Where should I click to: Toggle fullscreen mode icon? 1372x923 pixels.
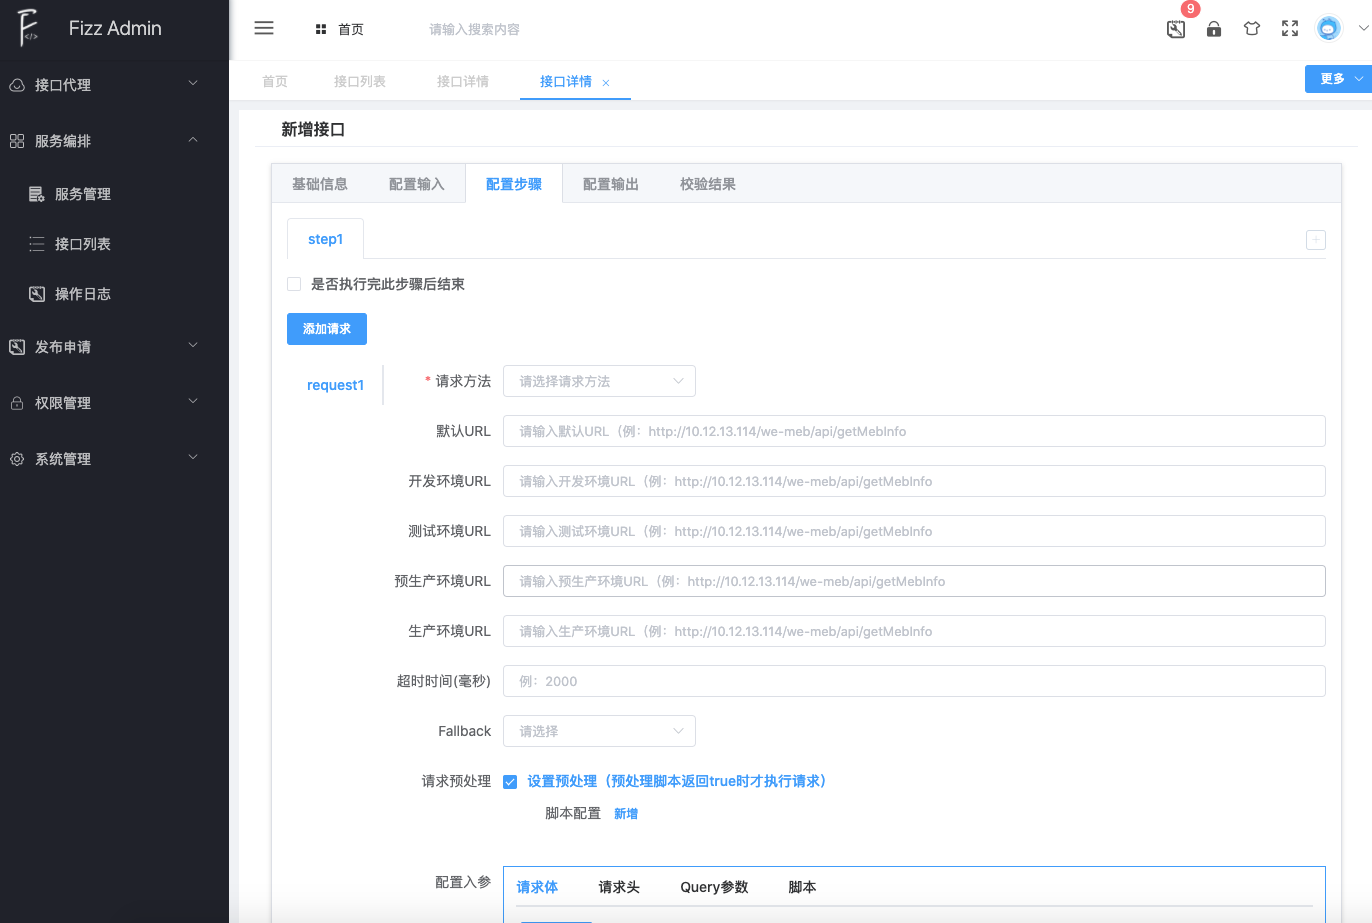pos(1290,29)
